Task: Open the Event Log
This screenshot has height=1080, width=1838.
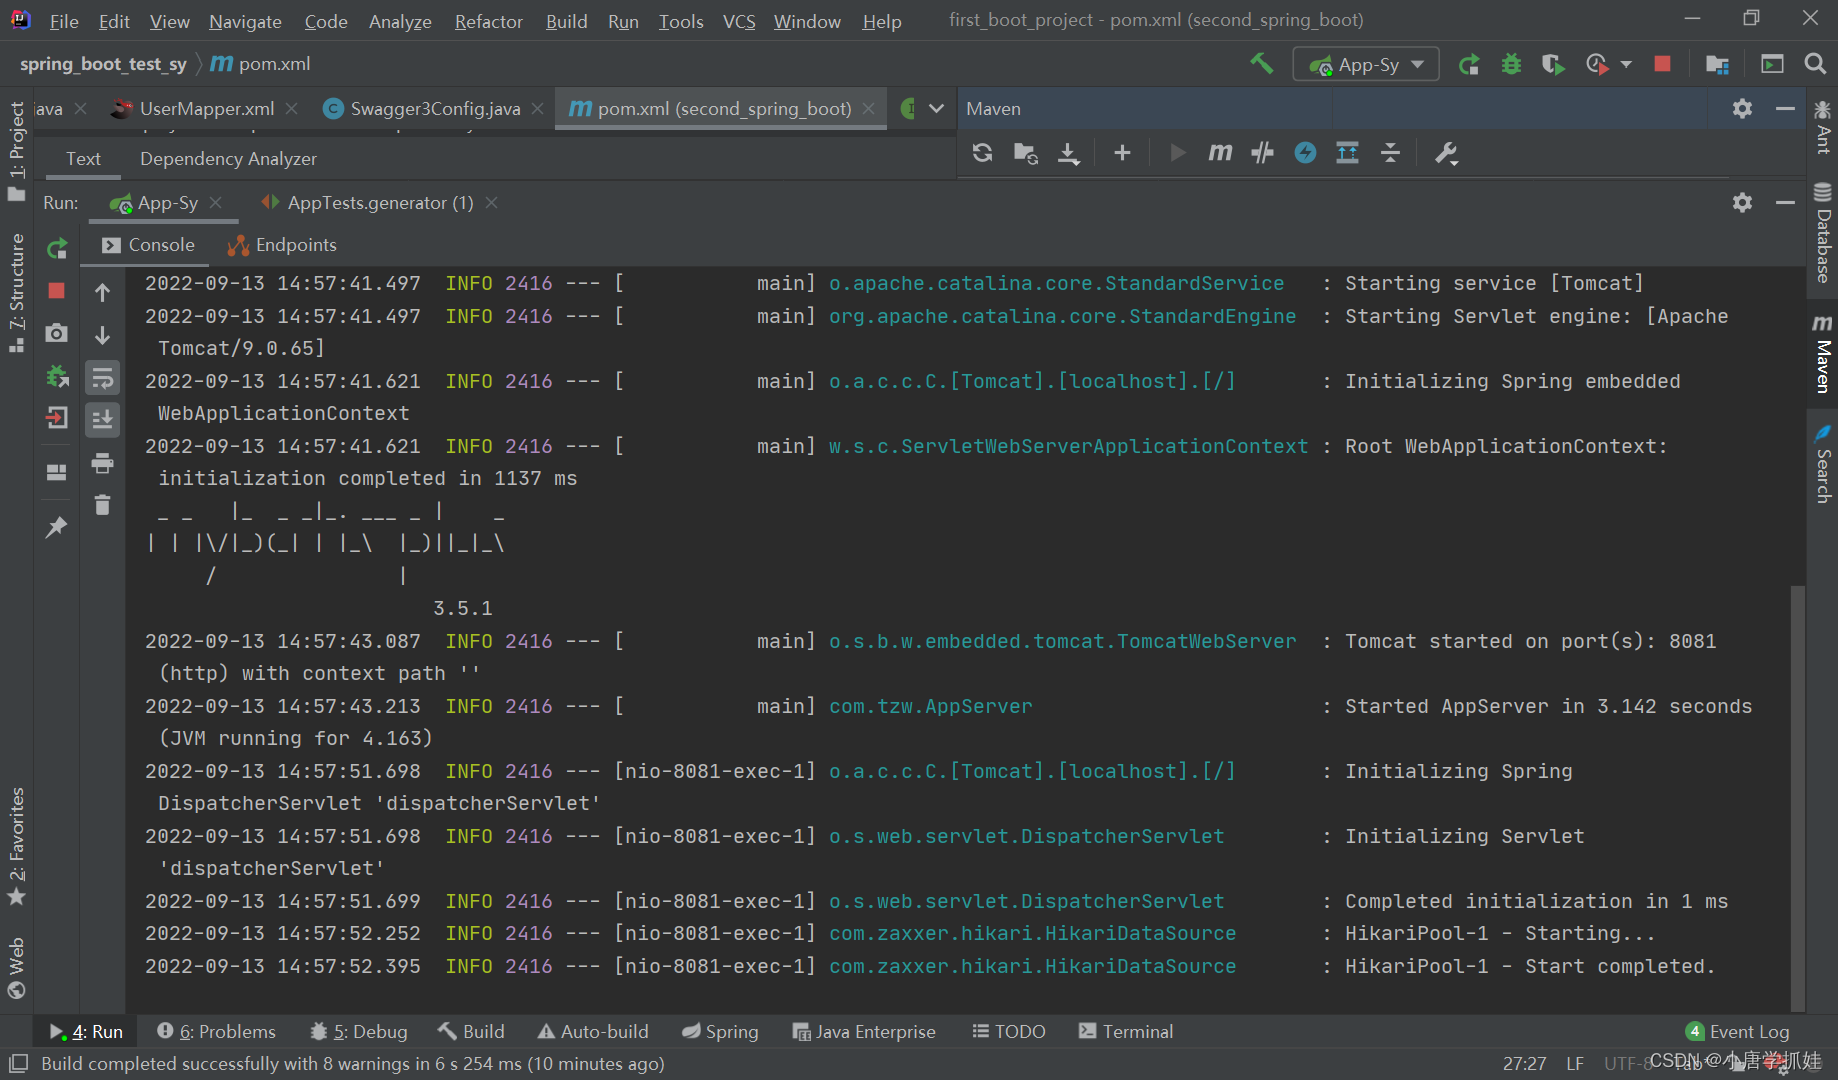Action: [x=1737, y=1031]
